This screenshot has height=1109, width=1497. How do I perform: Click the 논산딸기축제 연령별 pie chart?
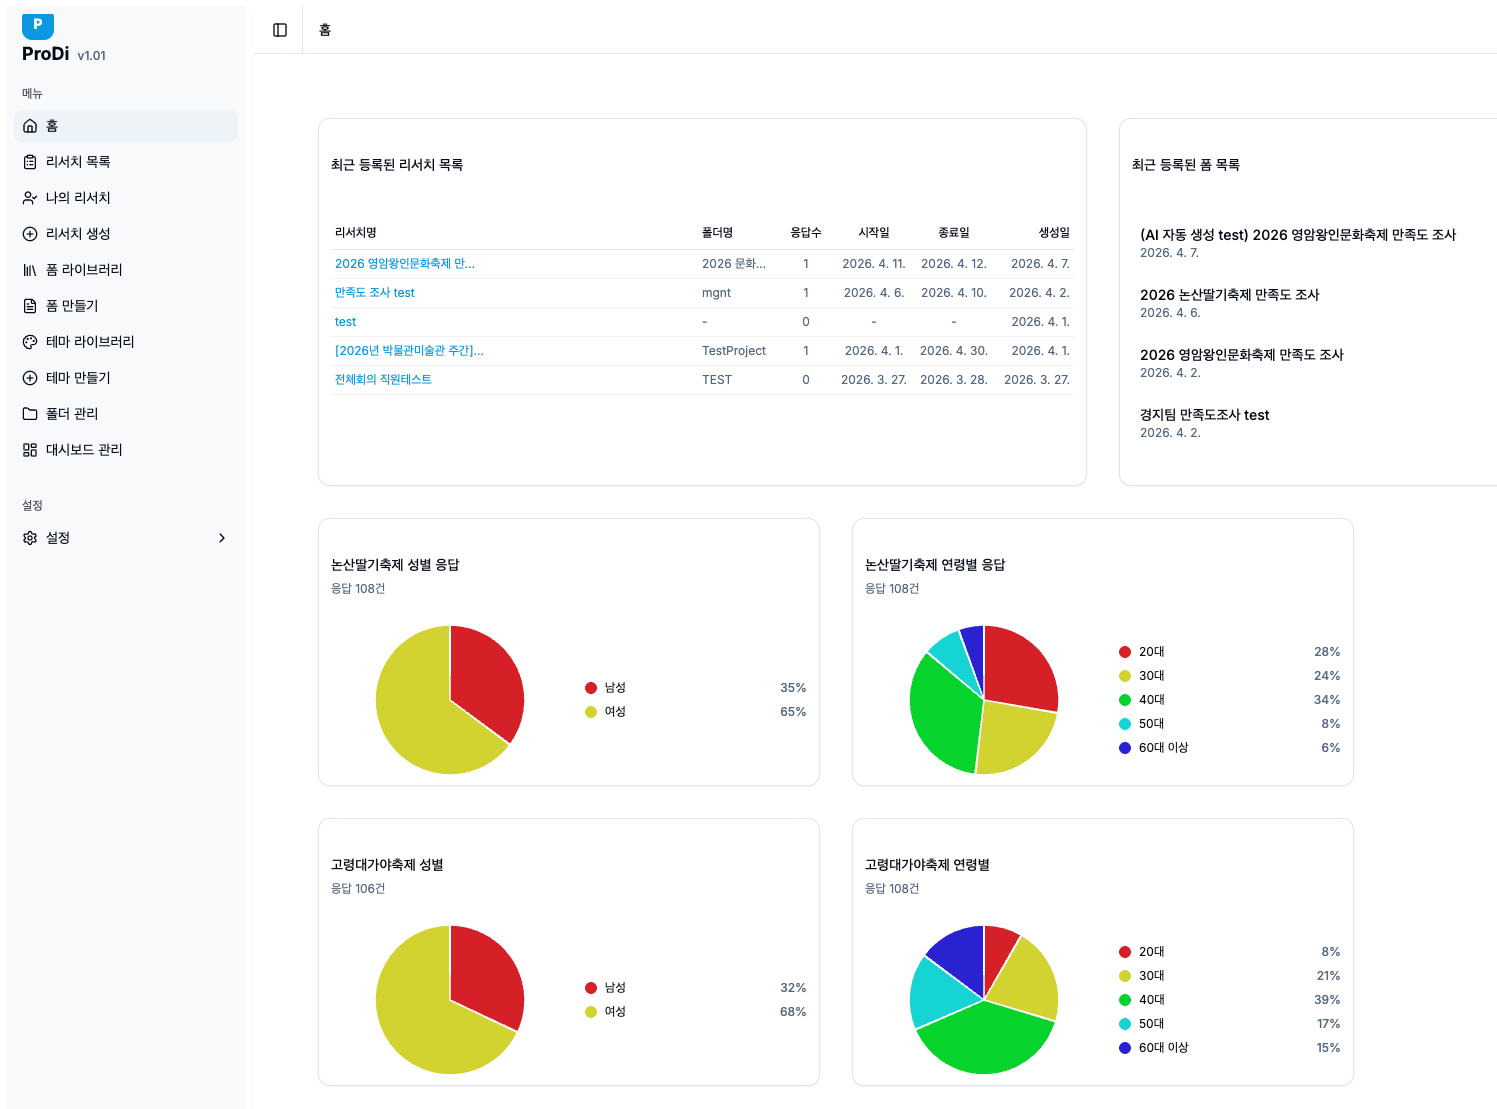click(984, 700)
